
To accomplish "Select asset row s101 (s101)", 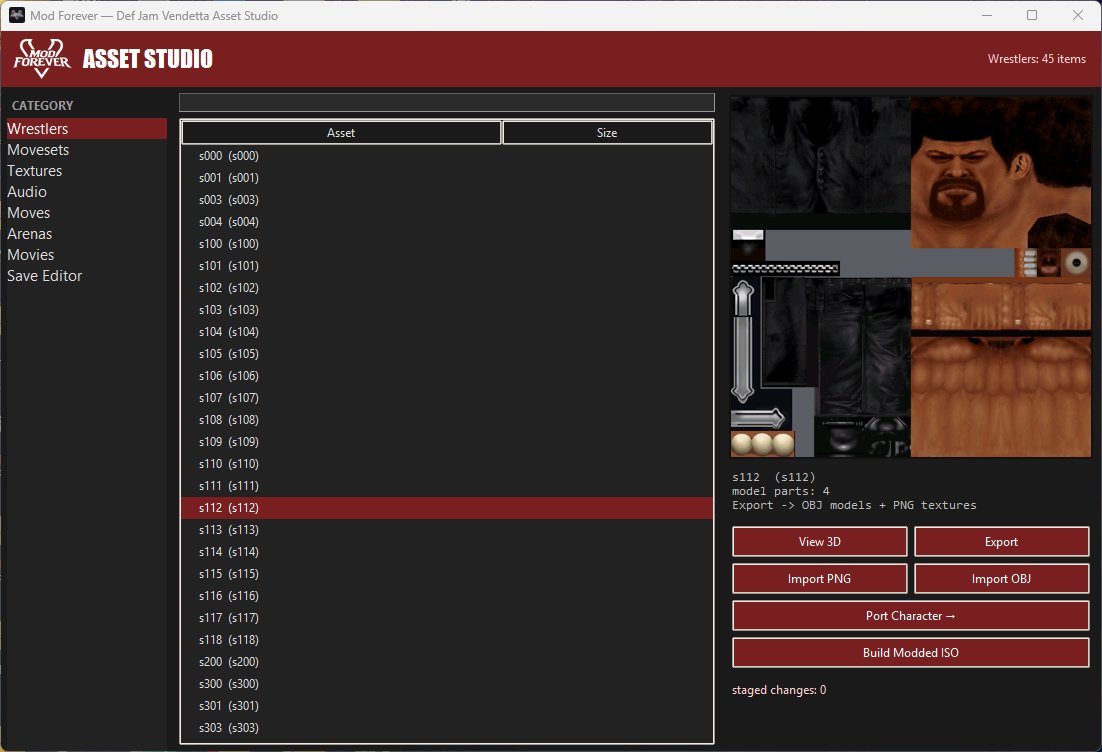I will click(447, 266).
